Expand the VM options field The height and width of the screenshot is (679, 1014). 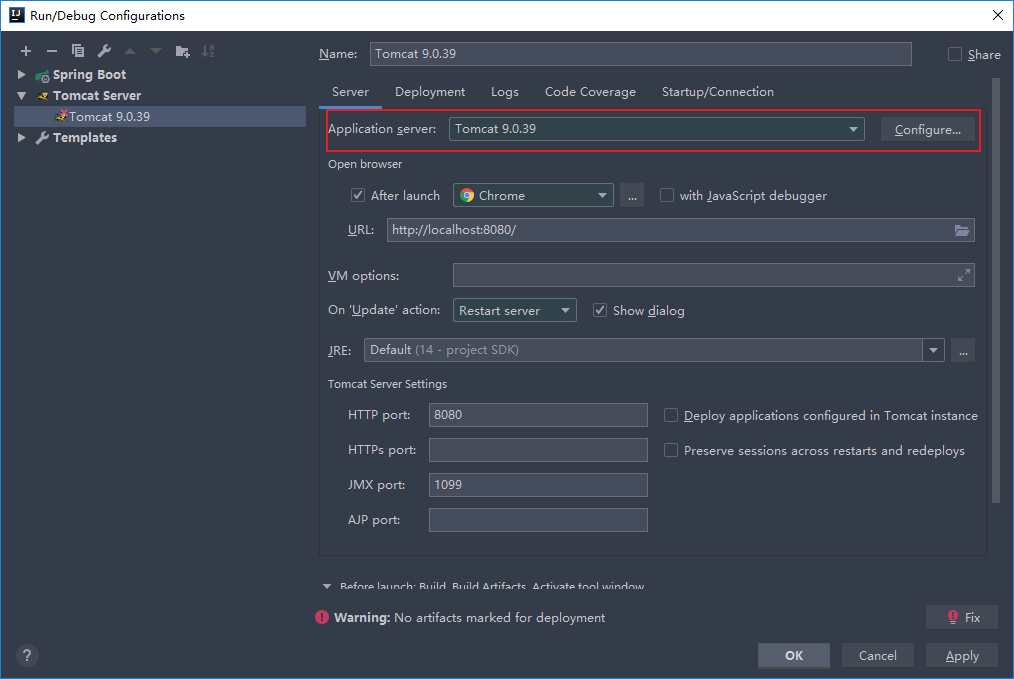[x=964, y=275]
